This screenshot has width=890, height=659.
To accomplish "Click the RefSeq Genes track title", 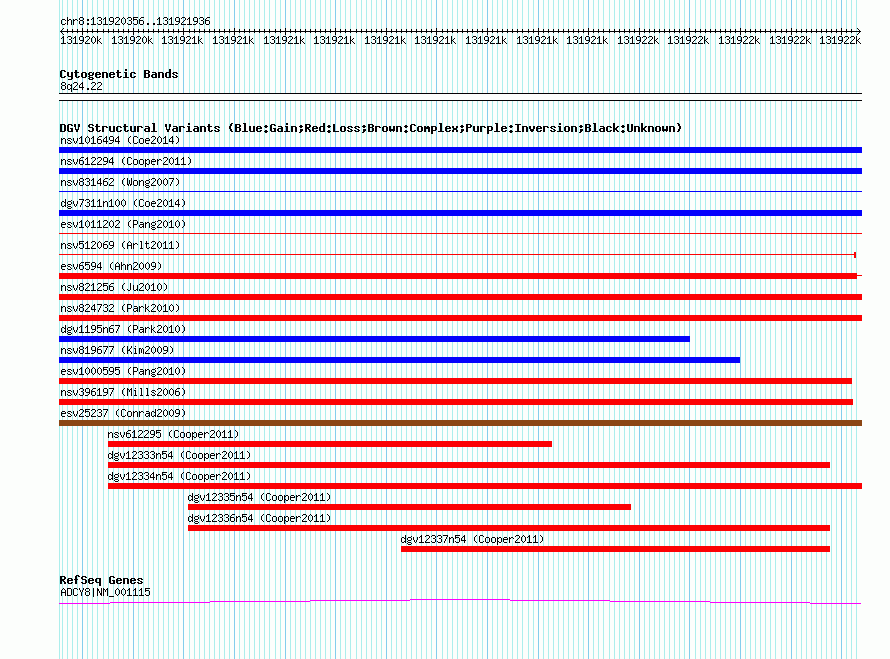I will [101, 580].
